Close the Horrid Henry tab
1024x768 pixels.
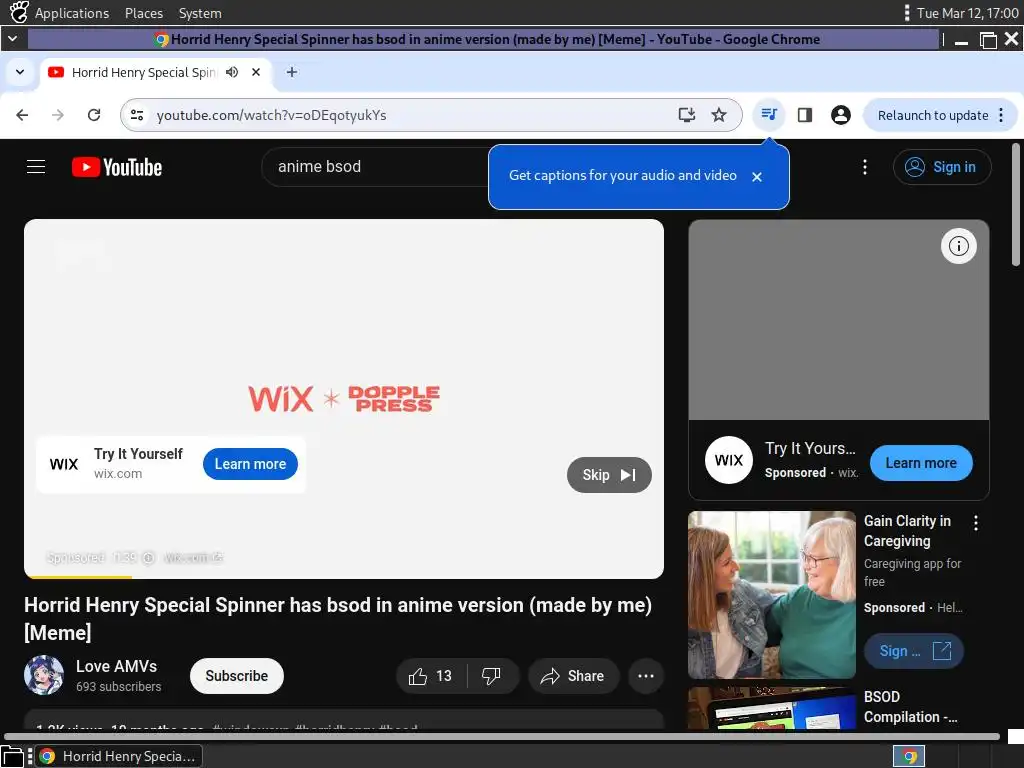tap(256, 72)
